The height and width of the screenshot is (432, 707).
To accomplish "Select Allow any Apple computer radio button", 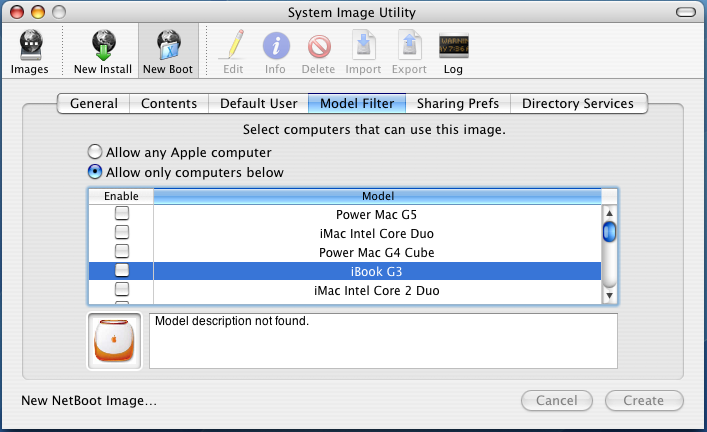I will 95,152.
